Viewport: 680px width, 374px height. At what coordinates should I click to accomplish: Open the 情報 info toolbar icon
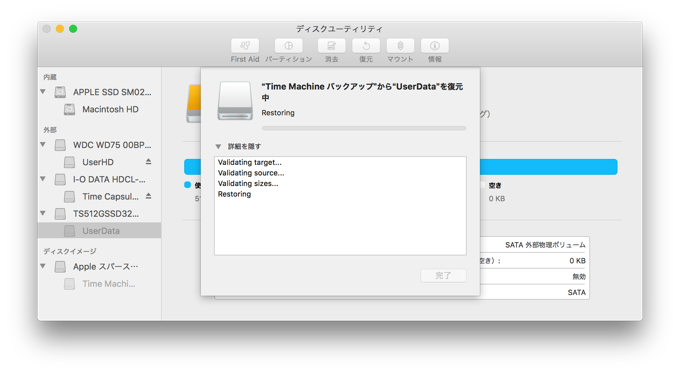point(435,46)
